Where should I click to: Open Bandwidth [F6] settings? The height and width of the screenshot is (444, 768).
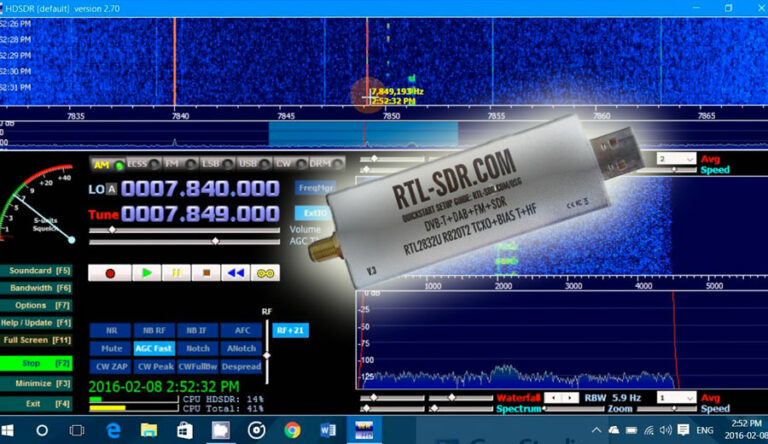click(x=36, y=288)
